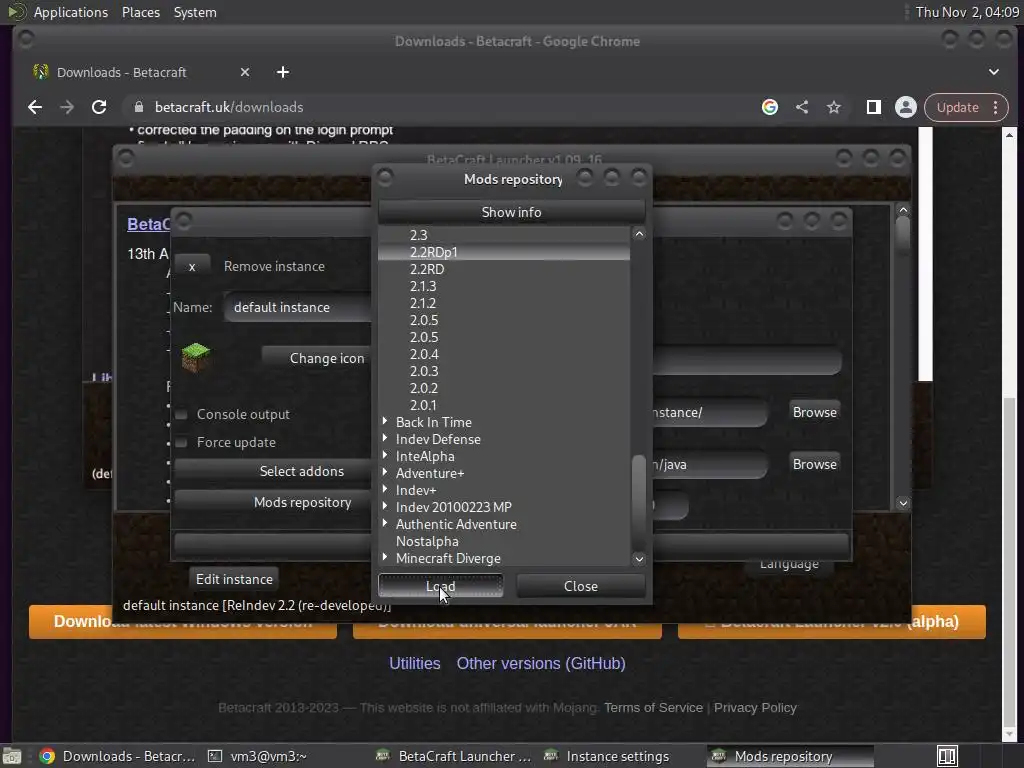
Task: Click the GNOME foot logo icon
Action: [16, 12]
